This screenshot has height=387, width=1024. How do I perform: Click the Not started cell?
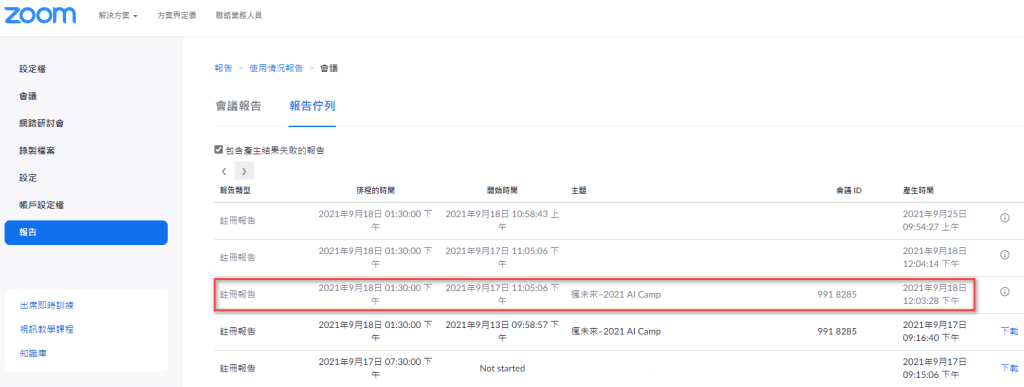502,368
